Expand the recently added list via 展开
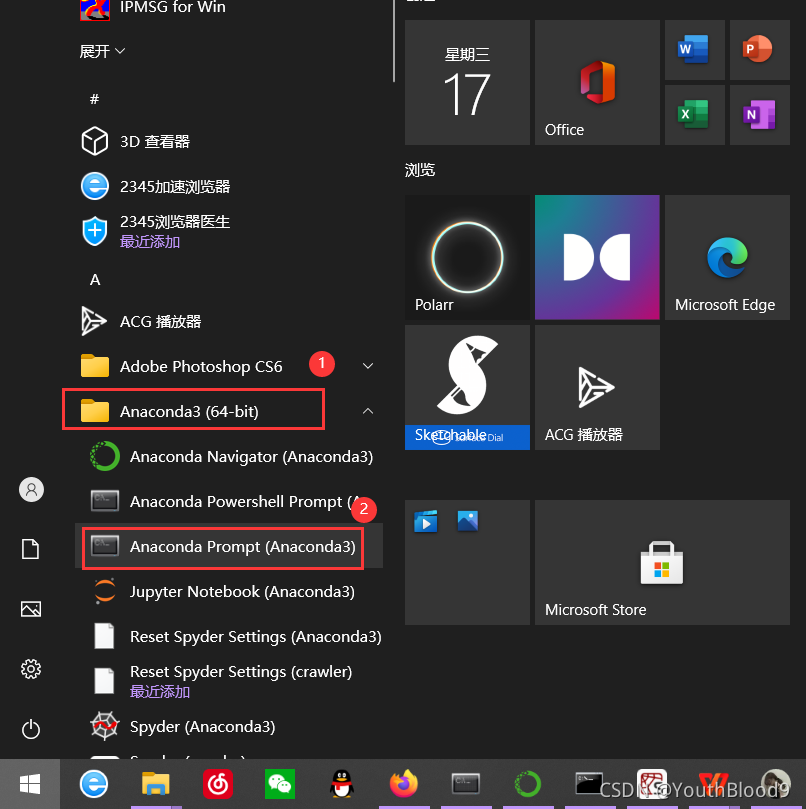Image resolution: width=806 pixels, height=809 pixels. (x=102, y=51)
